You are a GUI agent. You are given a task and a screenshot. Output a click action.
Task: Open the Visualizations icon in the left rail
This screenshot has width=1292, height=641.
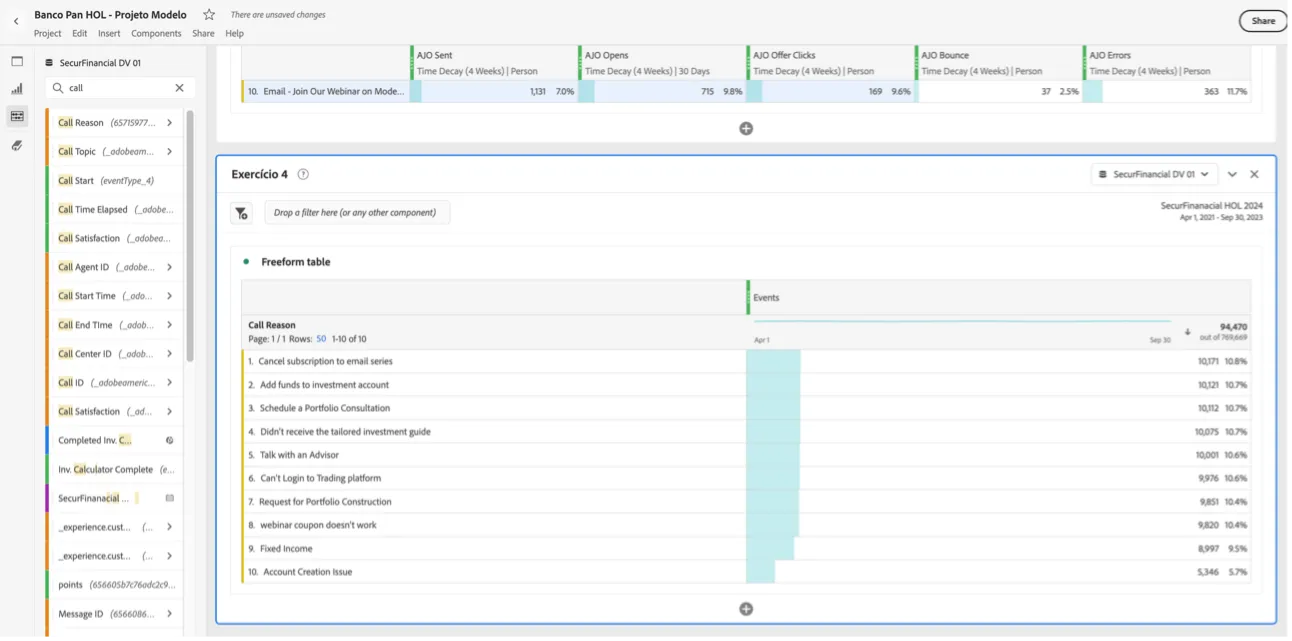point(17,89)
